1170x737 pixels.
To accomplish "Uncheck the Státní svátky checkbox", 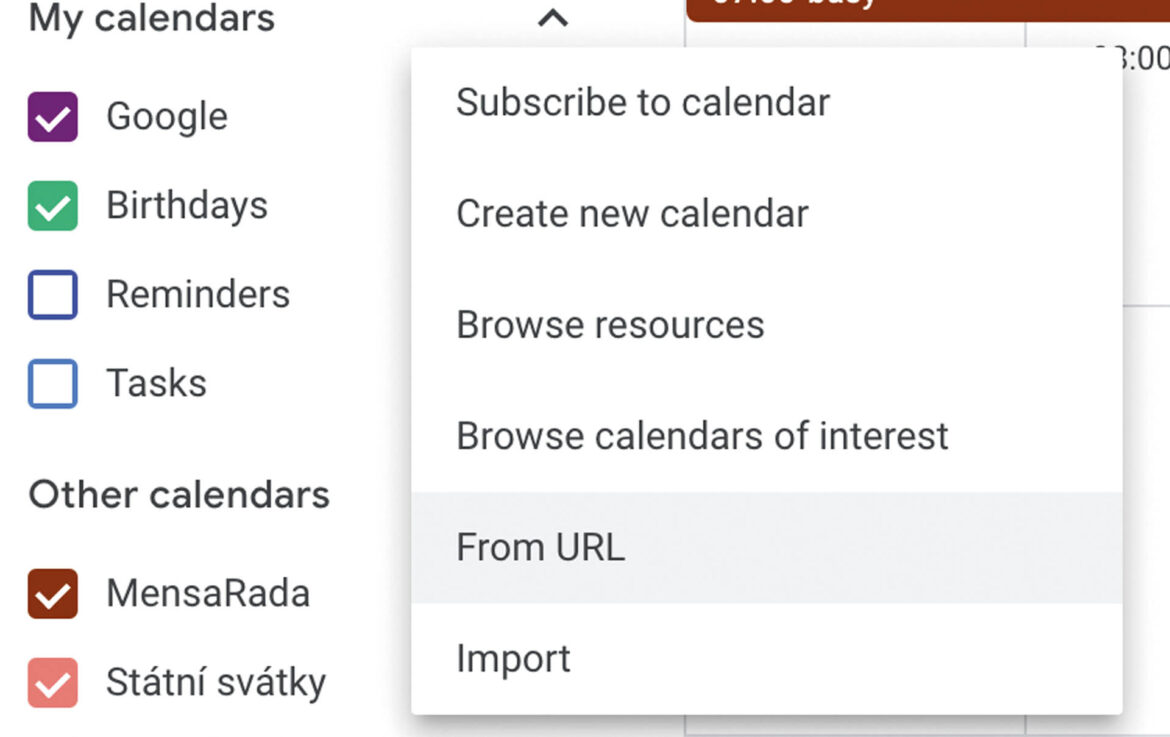I will click(x=53, y=683).
